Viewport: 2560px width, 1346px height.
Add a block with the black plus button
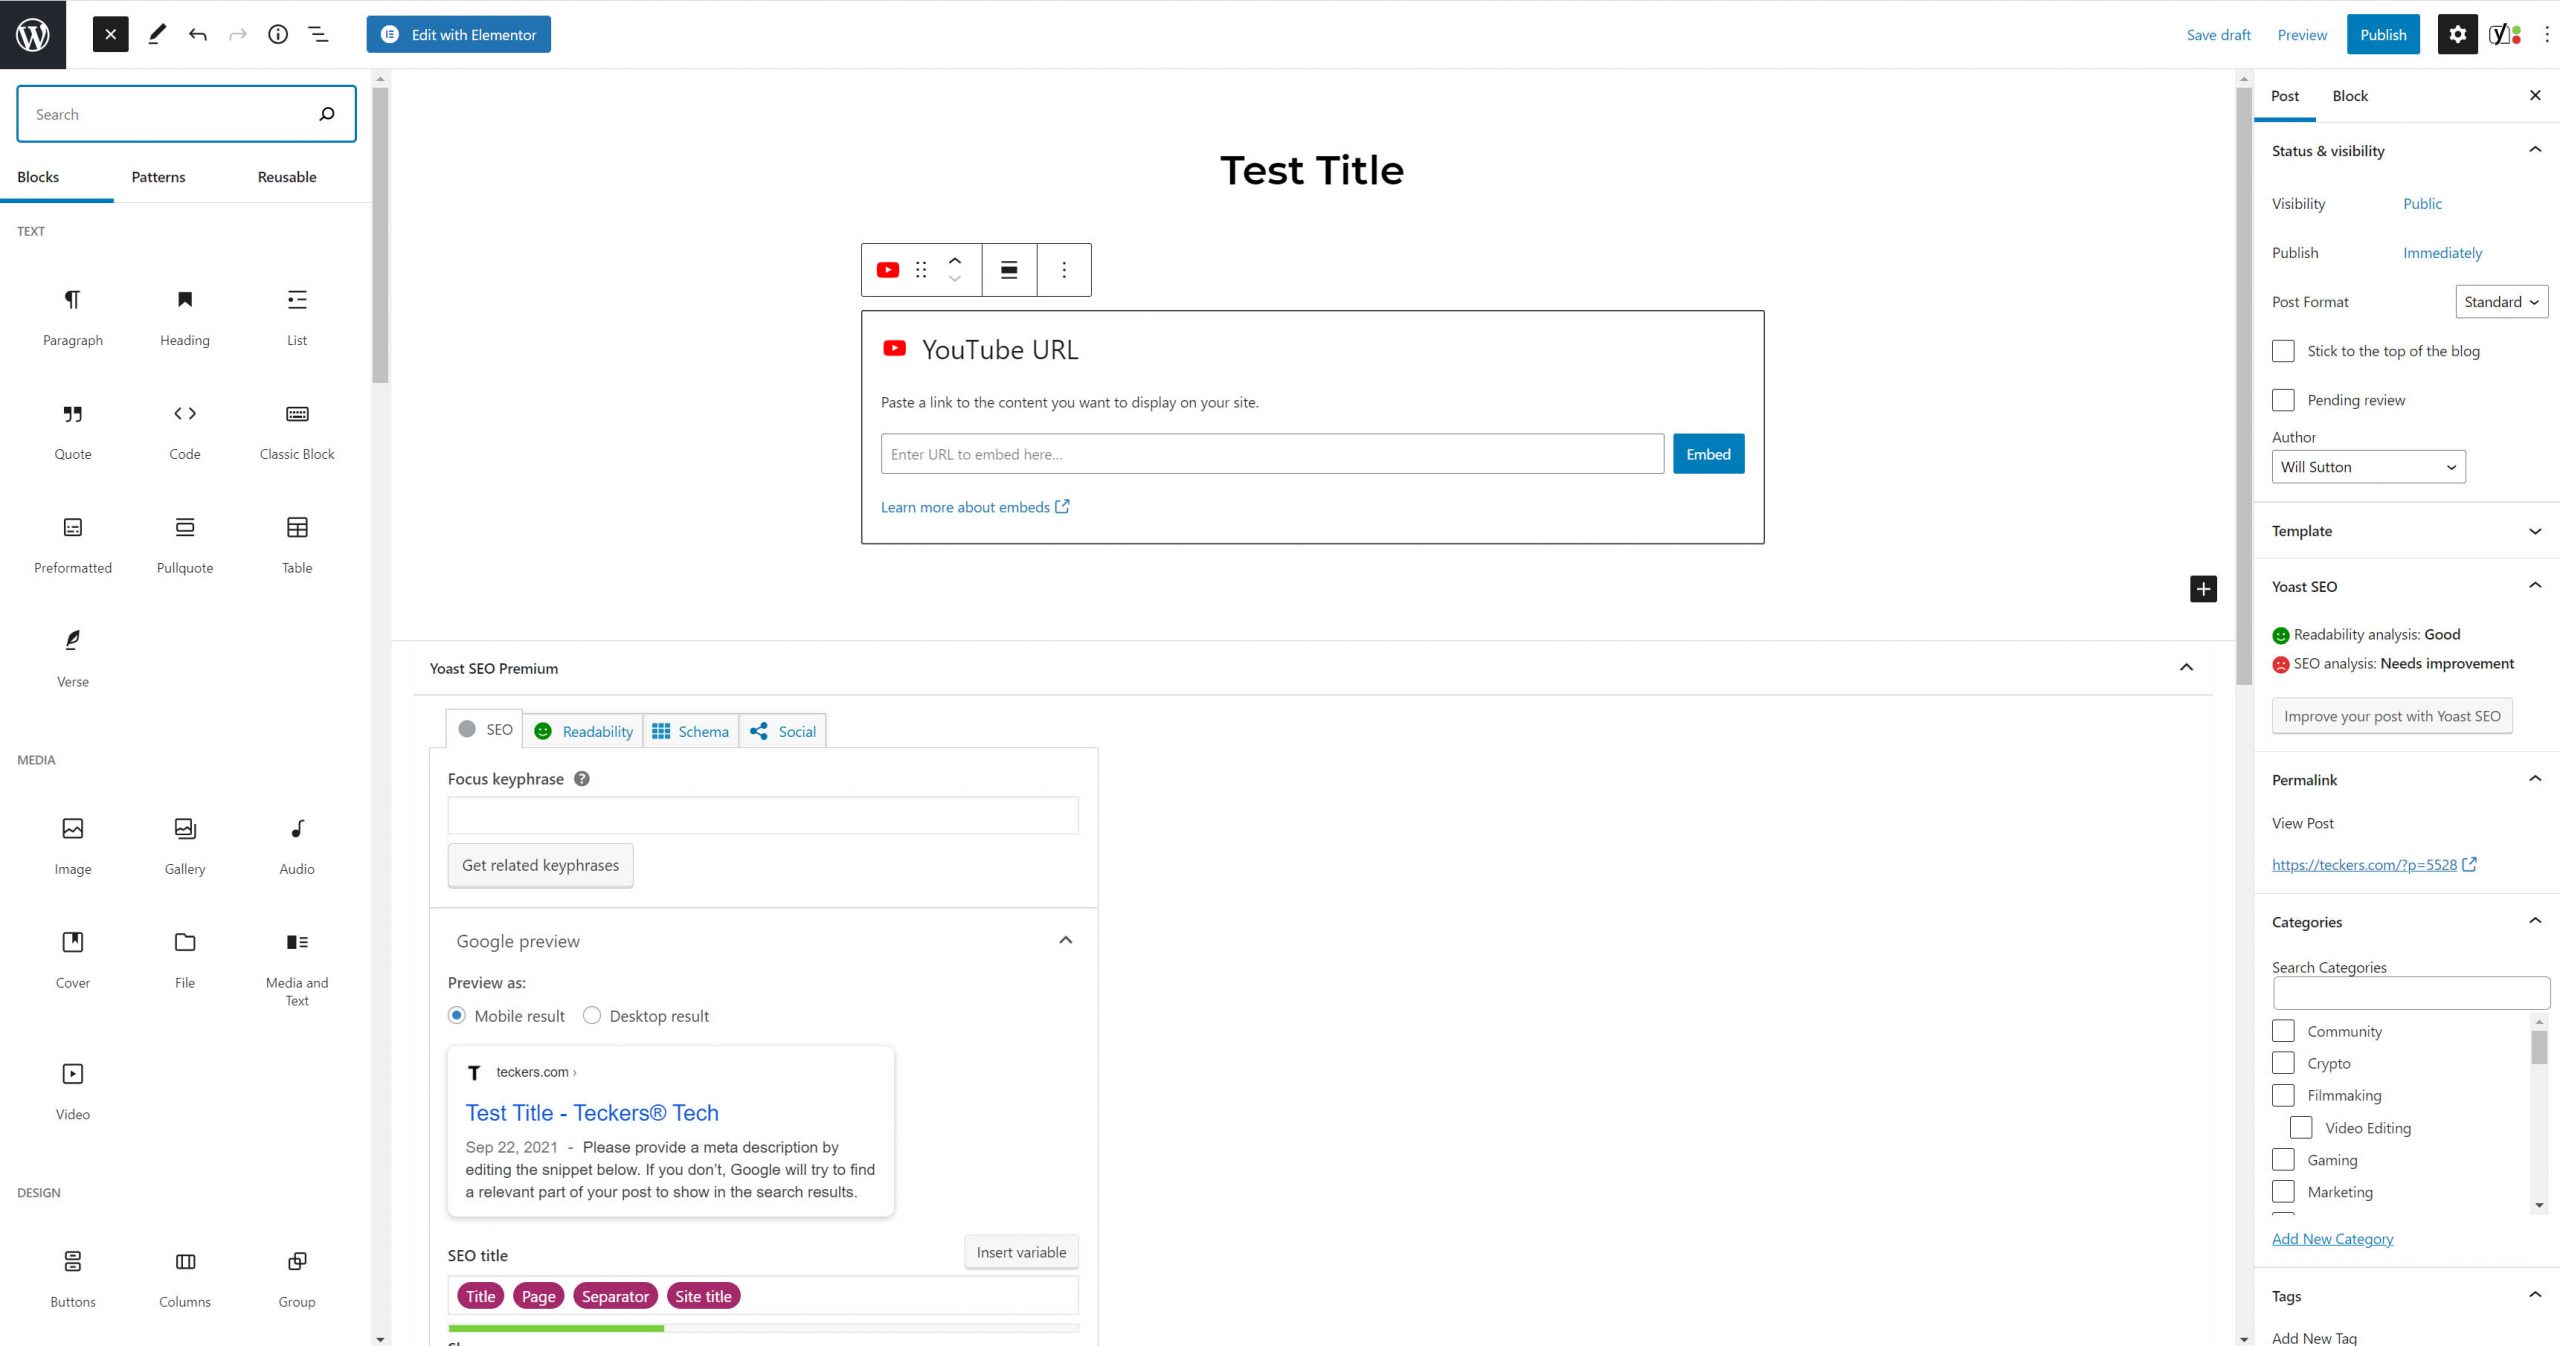click(x=2203, y=589)
